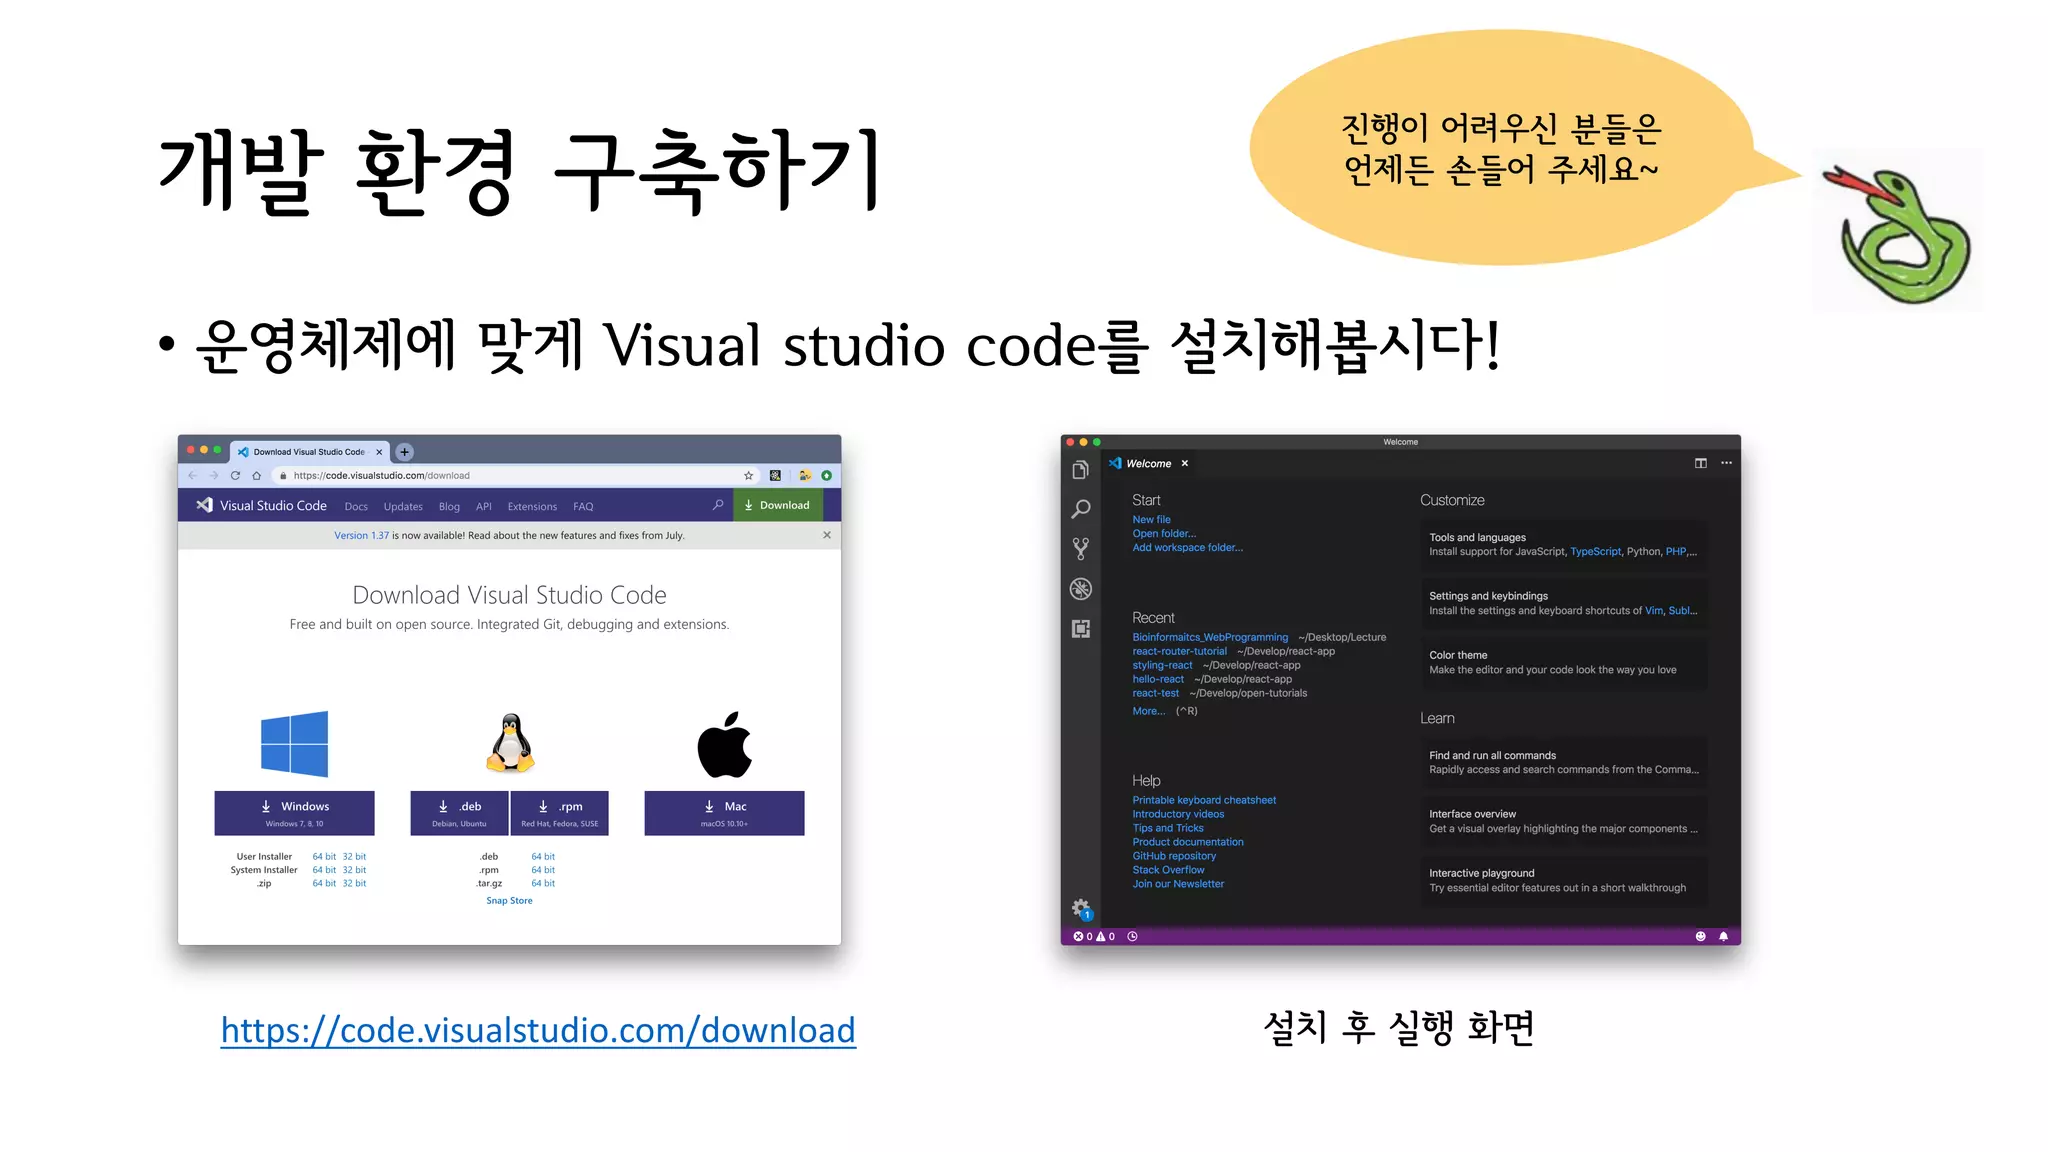Click Tools and languages customize card
Viewport: 2048px width, 1152px height.
(1563, 544)
